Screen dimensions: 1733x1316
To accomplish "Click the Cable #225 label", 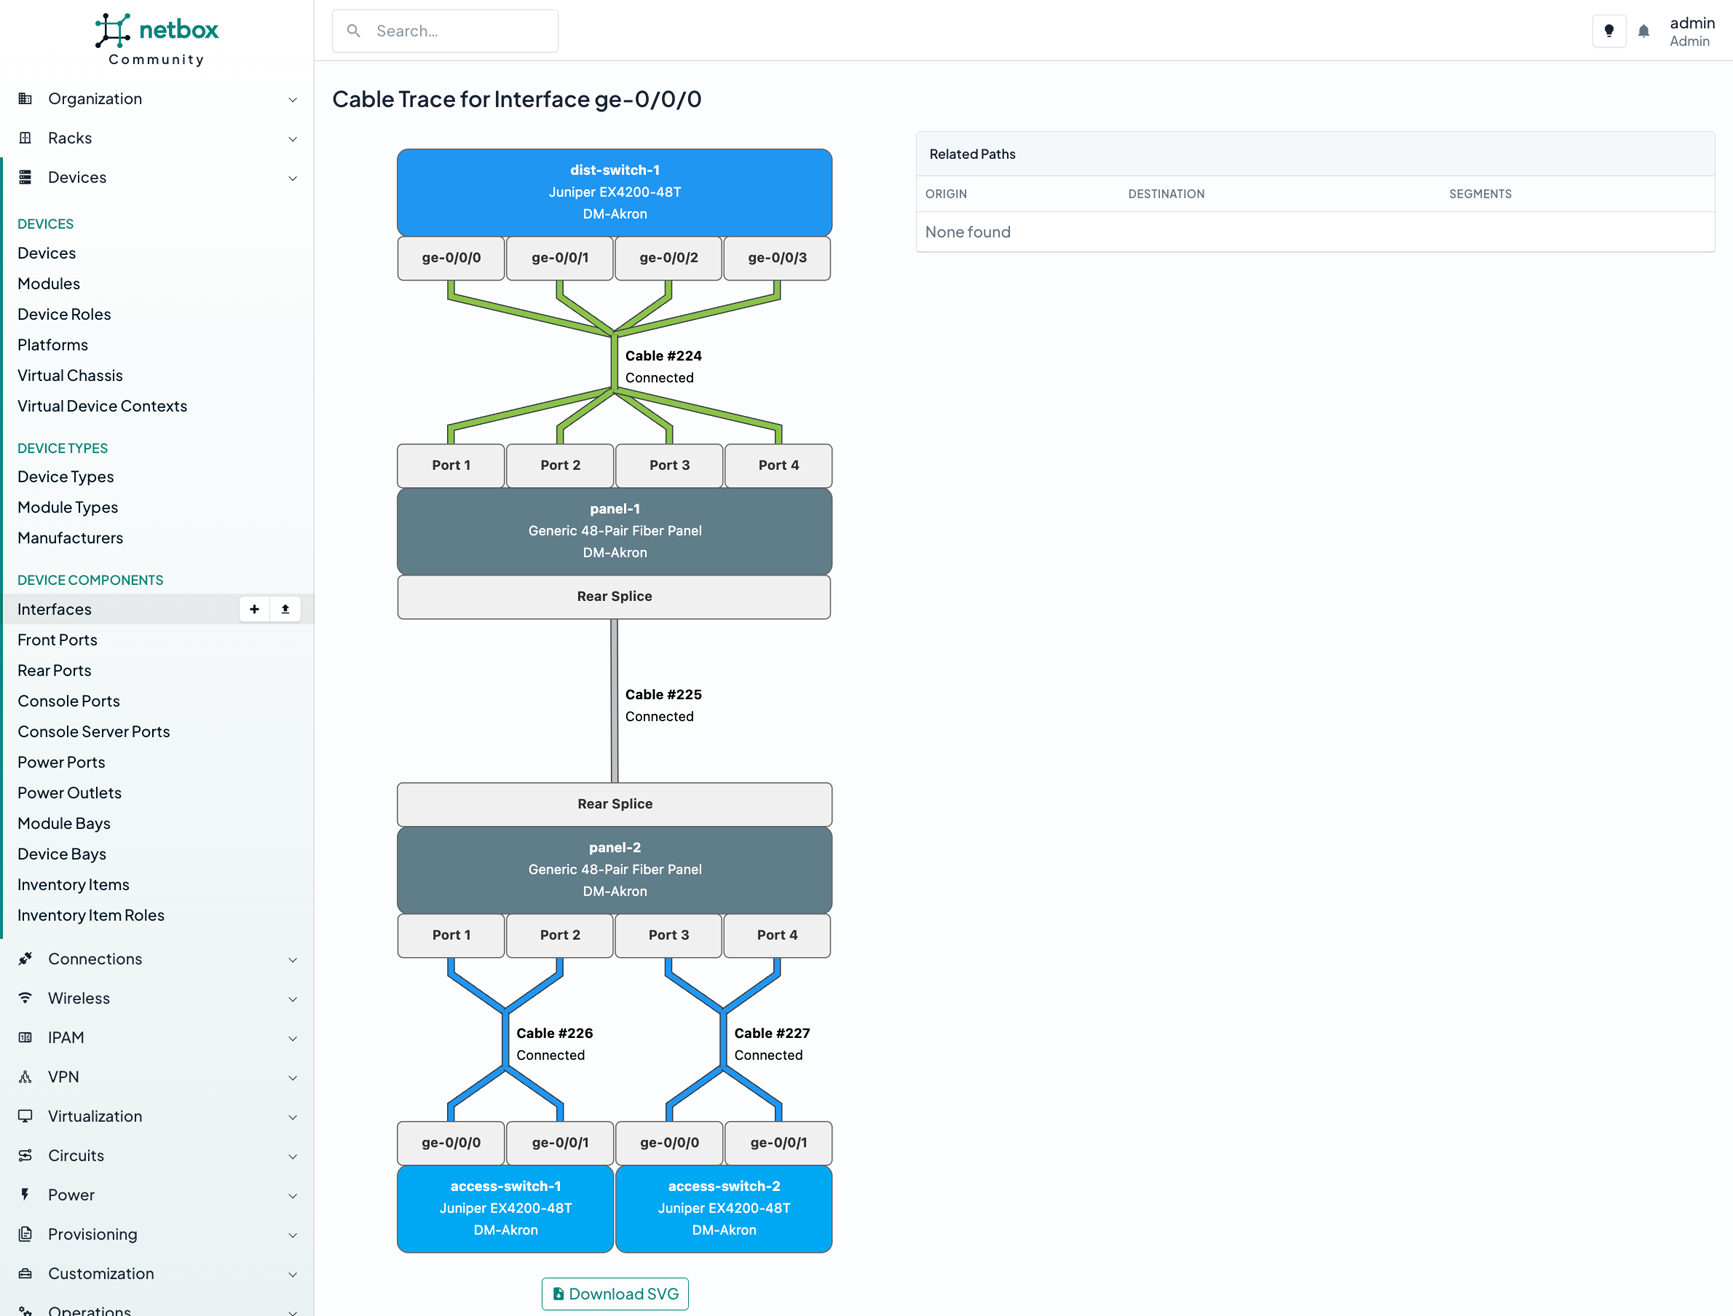I will click(663, 694).
